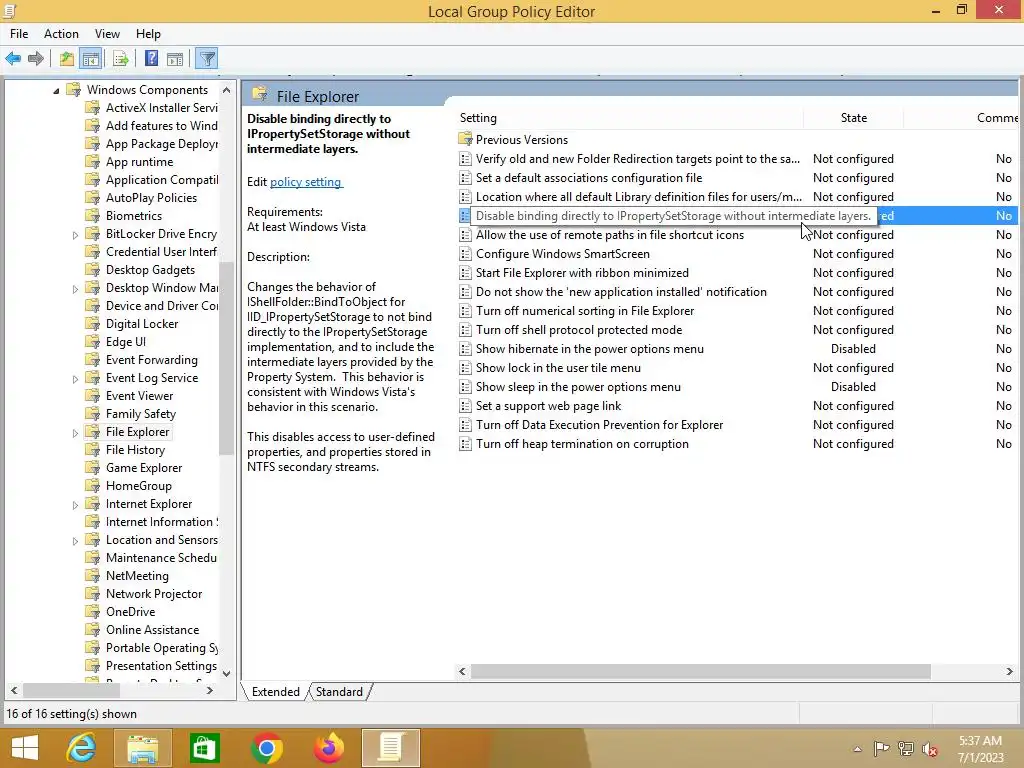1024x768 pixels.
Task: Click the muted volume tray icon
Action: (929, 749)
